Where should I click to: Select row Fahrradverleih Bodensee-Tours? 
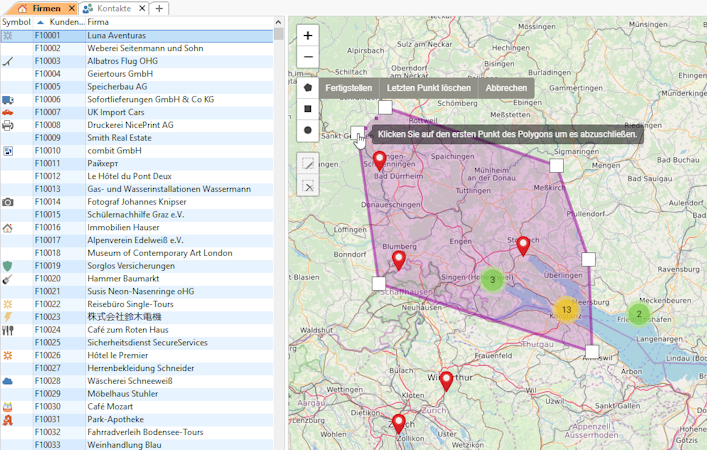point(137,432)
